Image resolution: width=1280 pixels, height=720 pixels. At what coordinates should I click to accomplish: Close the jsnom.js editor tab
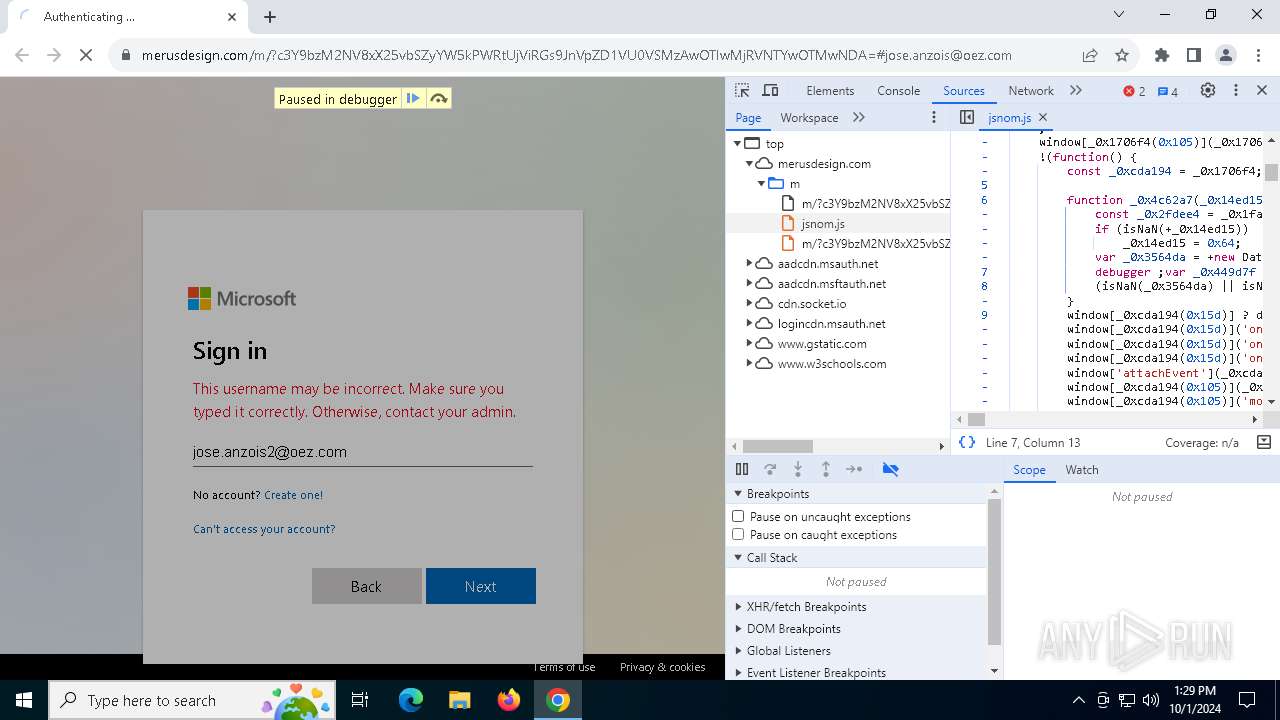[1043, 117]
